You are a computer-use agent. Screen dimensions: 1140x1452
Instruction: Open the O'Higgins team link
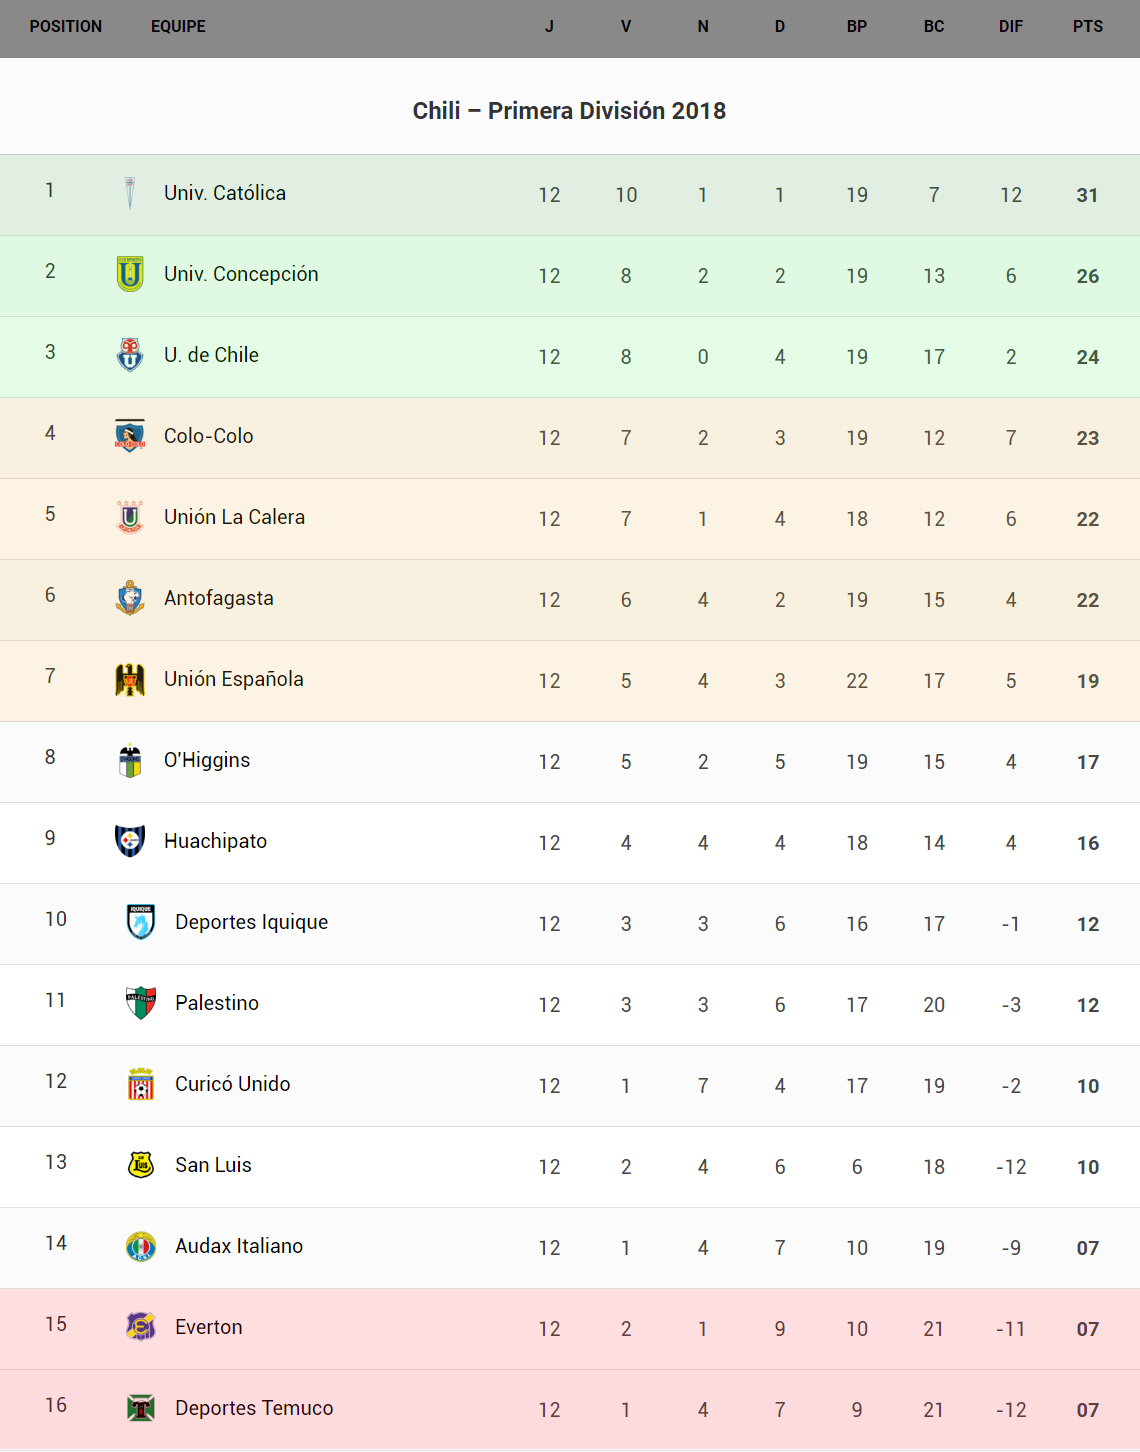coord(207,760)
